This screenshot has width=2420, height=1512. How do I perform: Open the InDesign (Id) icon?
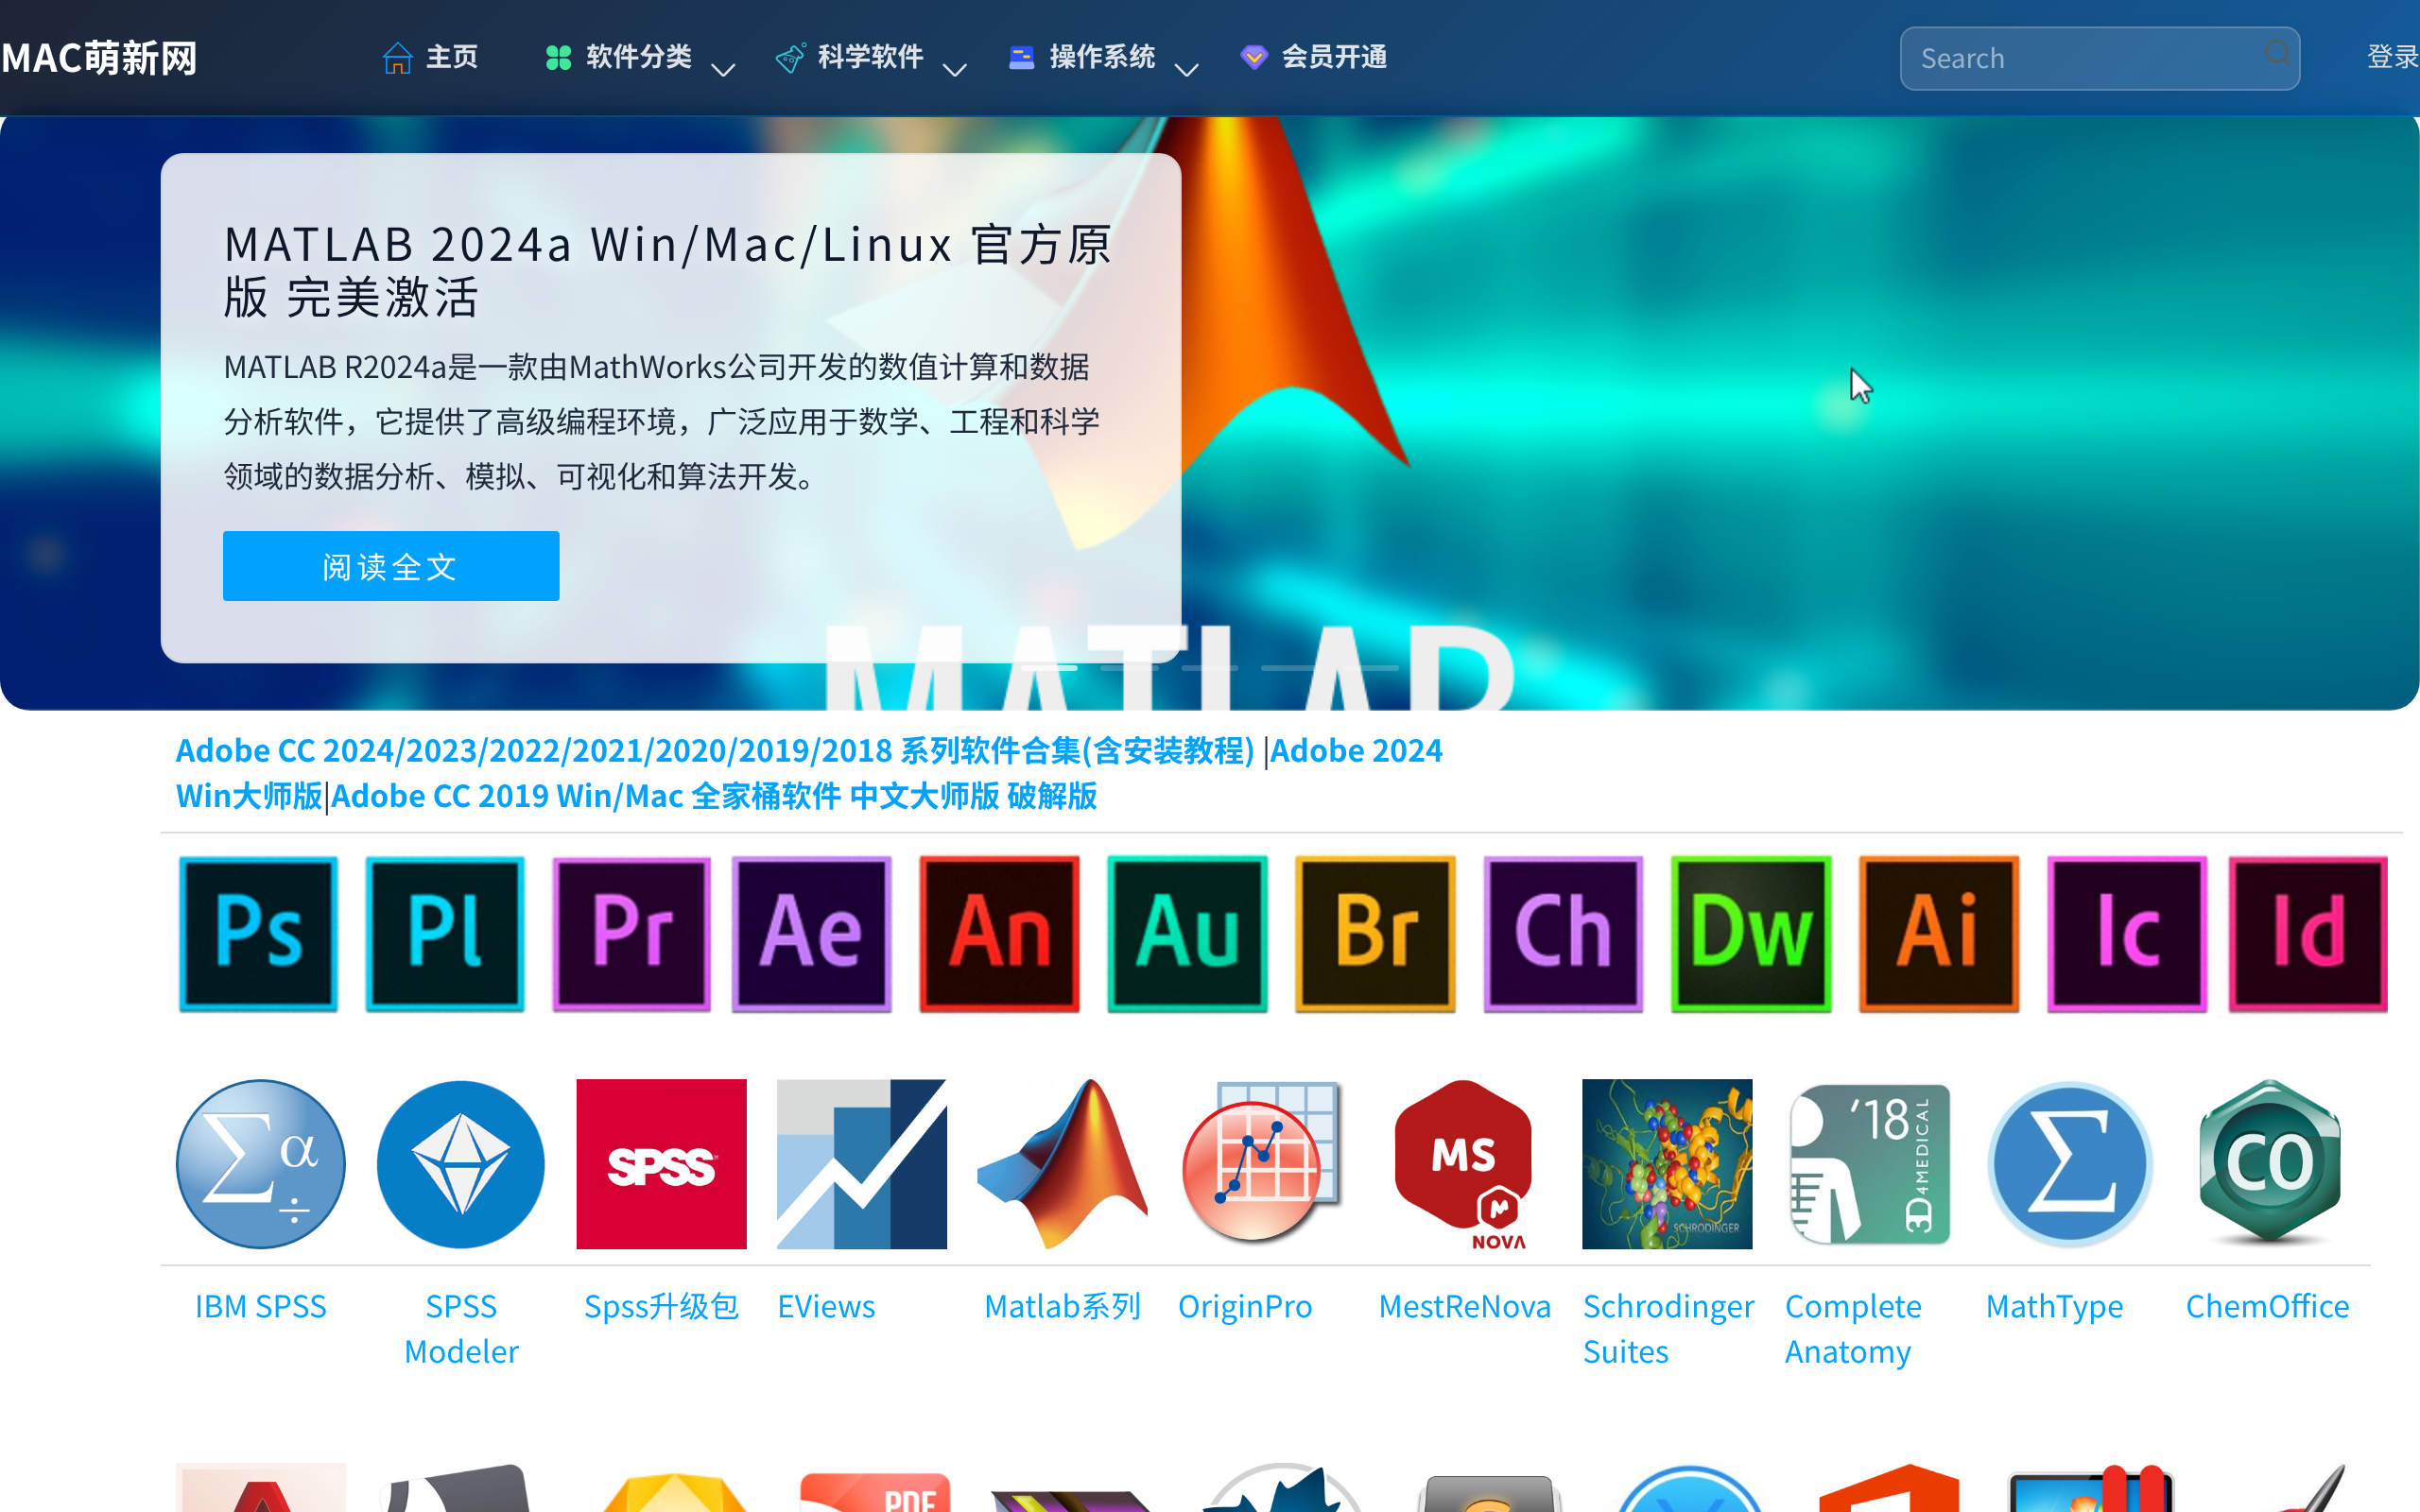[2309, 934]
